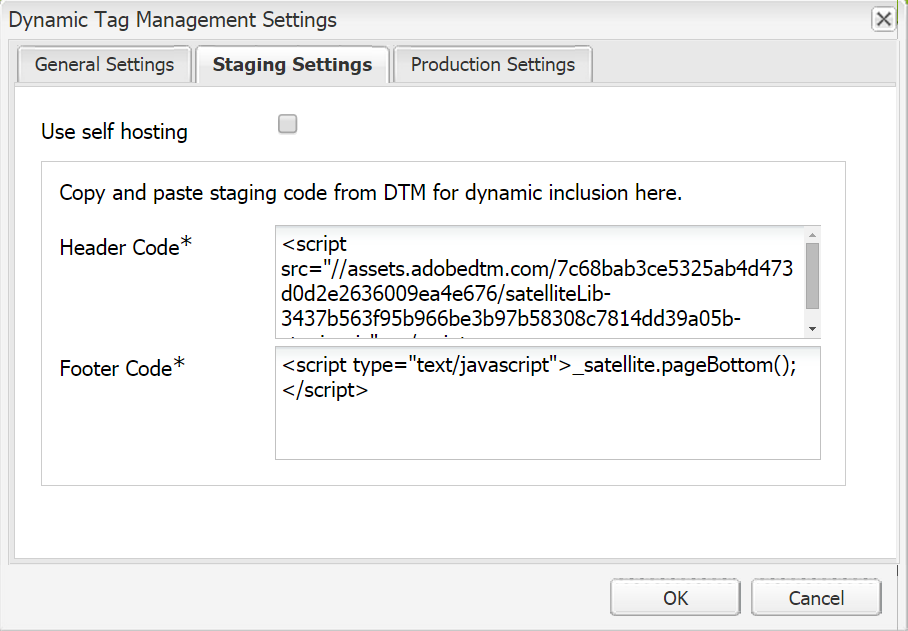908x631 pixels.
Task: Confirm settings with the OK button
Action: click(x=676, y=598)
